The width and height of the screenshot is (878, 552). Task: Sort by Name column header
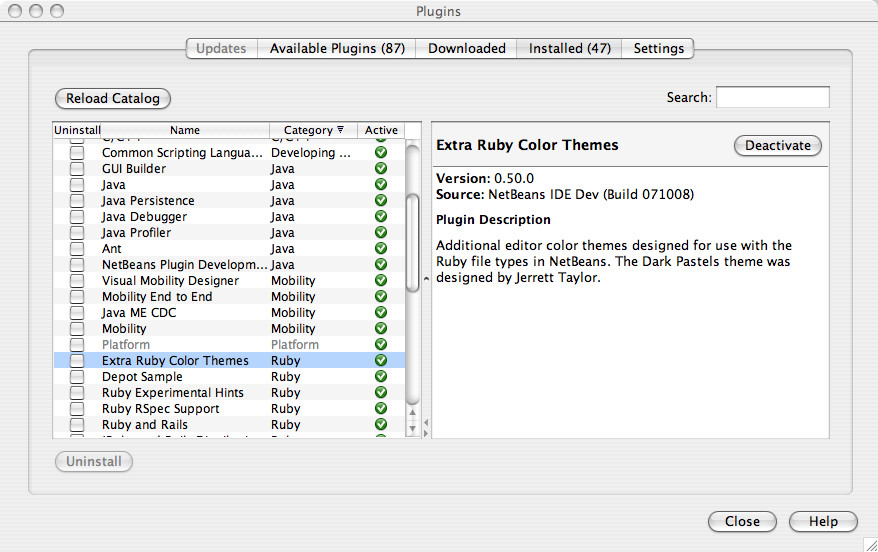(185, 130)
